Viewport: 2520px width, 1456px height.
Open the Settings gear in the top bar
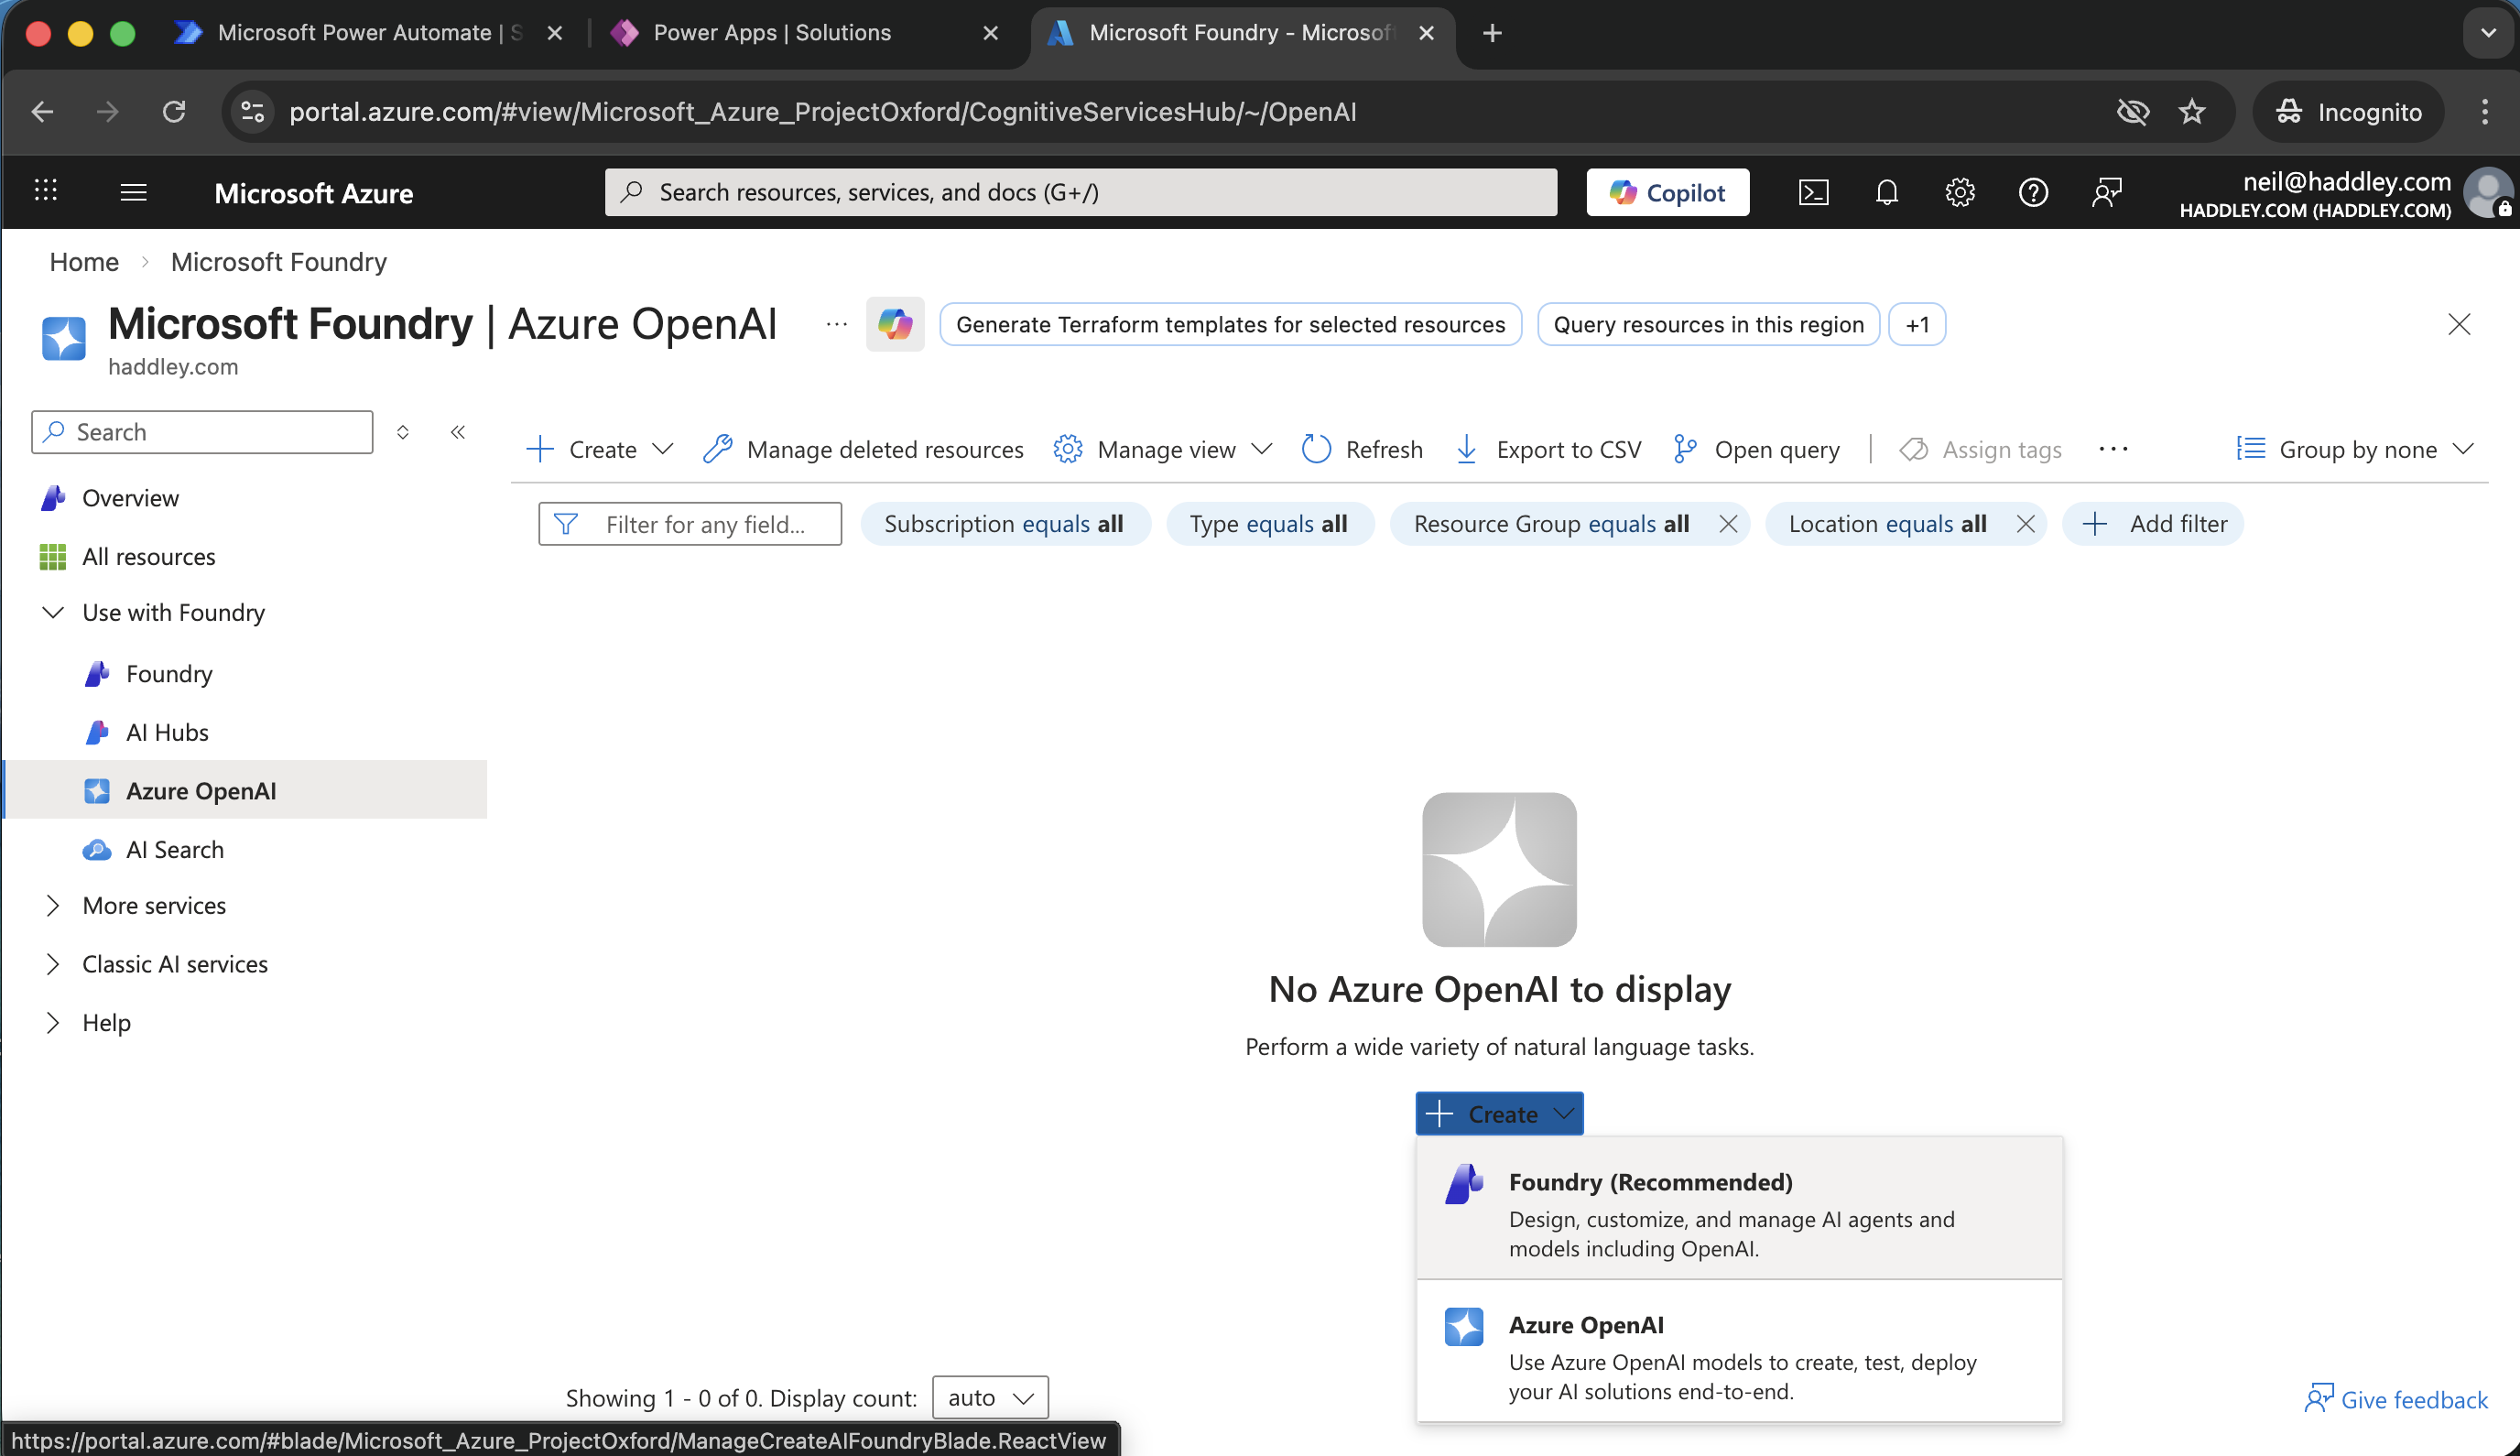pos(1959,192)
